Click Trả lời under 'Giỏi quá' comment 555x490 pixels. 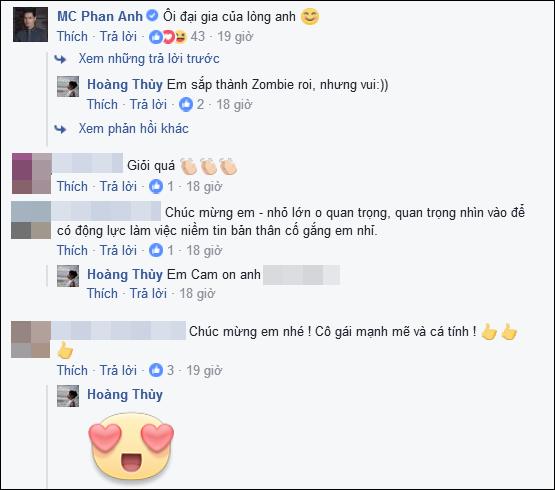tap(118, 186)
